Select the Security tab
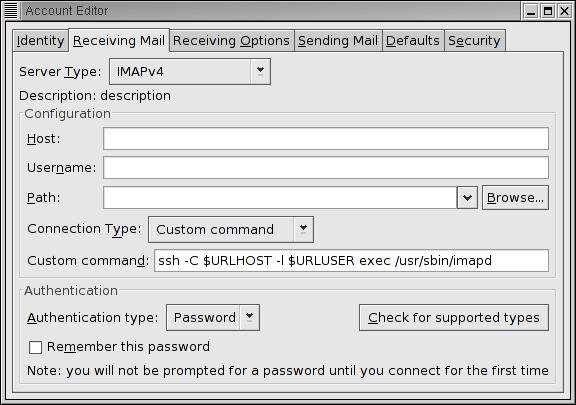This screenshot has width=576, height=405. (x=474, y=40)
